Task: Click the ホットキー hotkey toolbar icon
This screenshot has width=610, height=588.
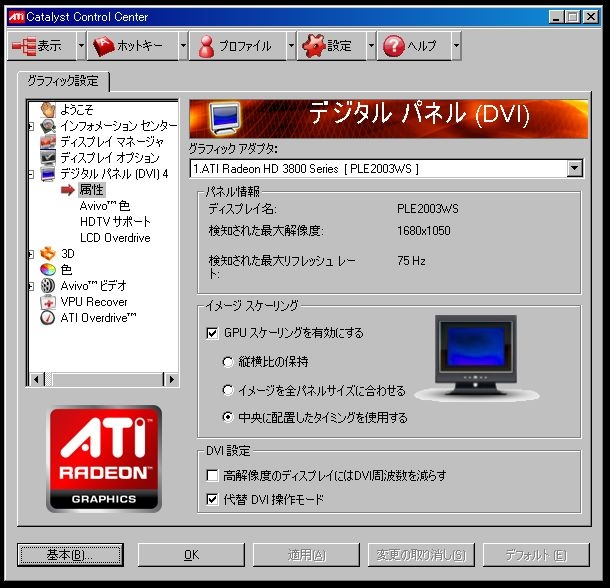Action: tap(103, 46)
